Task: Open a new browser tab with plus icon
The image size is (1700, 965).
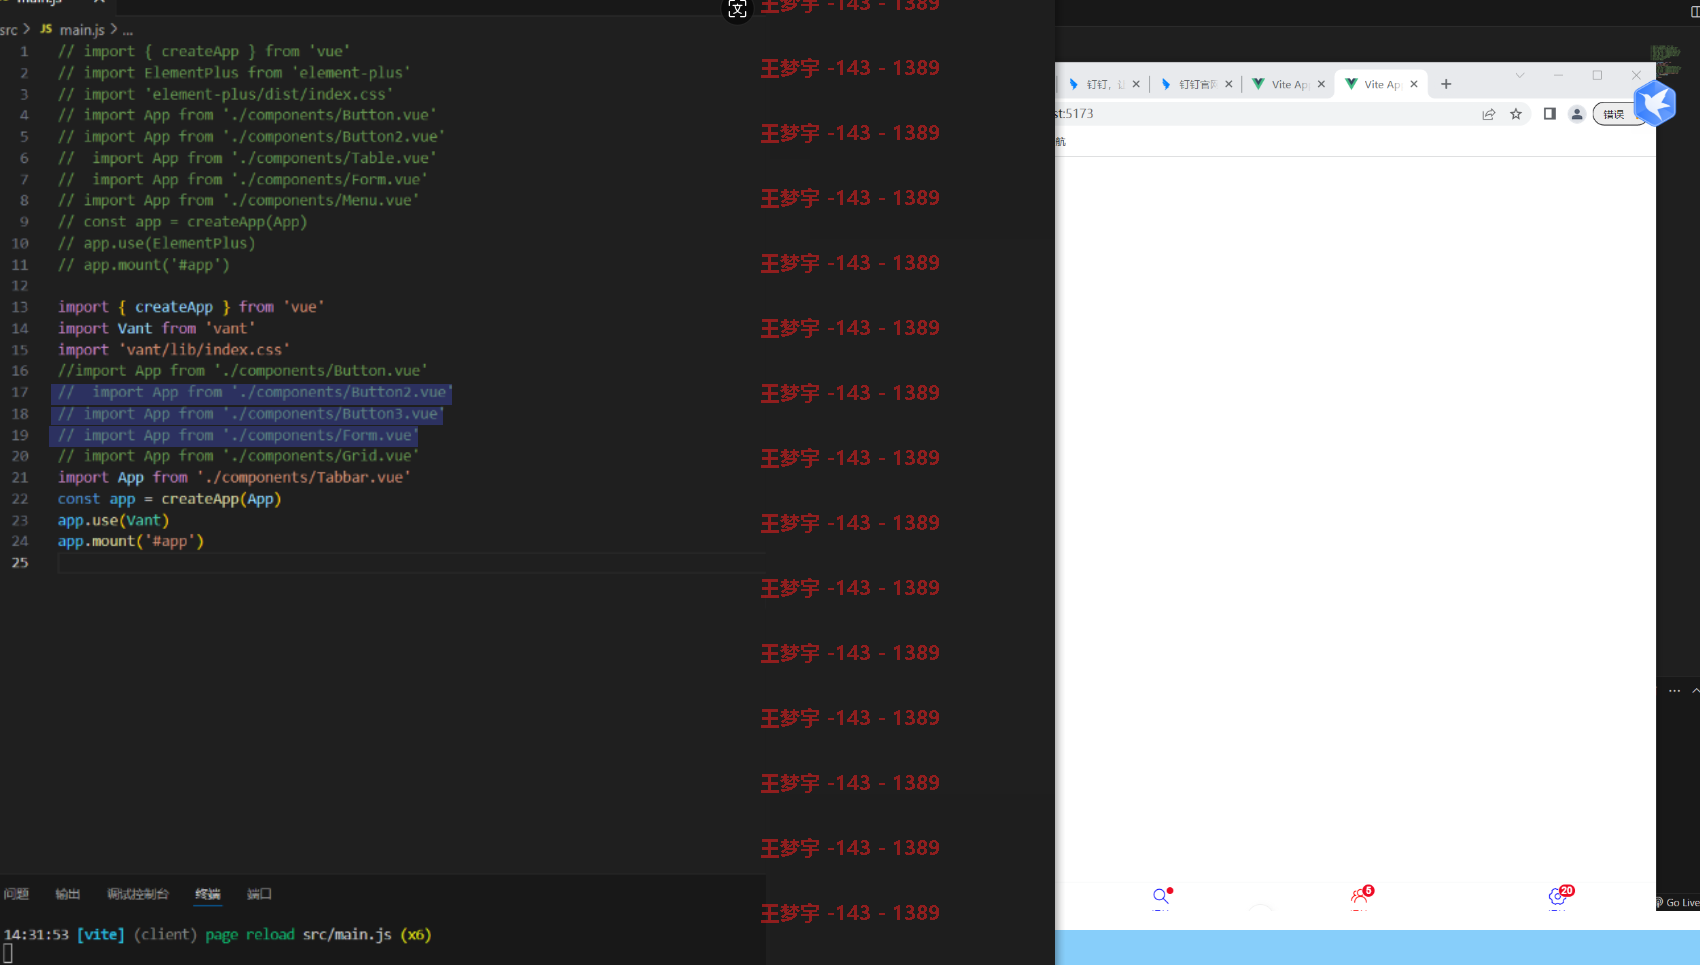Action: coord(1446,84)
